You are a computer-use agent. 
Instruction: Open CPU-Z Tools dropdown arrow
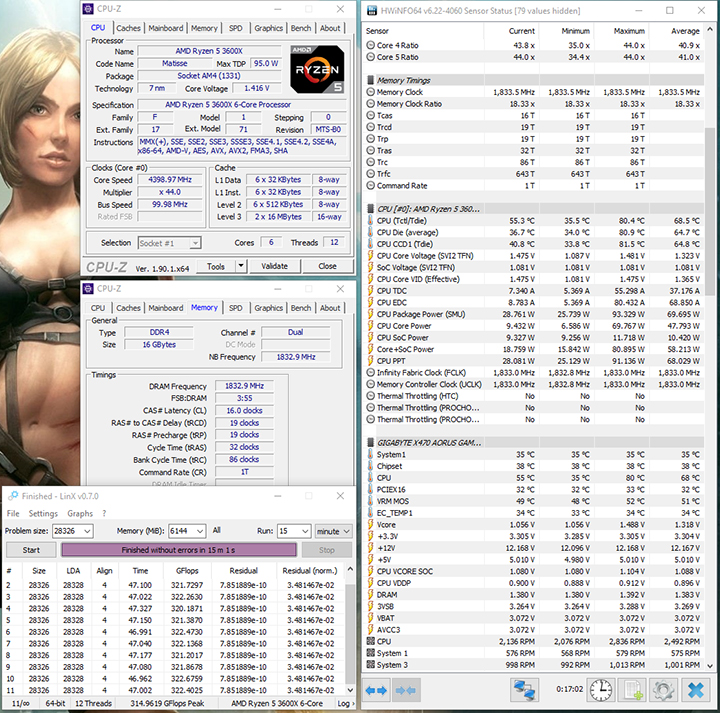pos(241,266)
